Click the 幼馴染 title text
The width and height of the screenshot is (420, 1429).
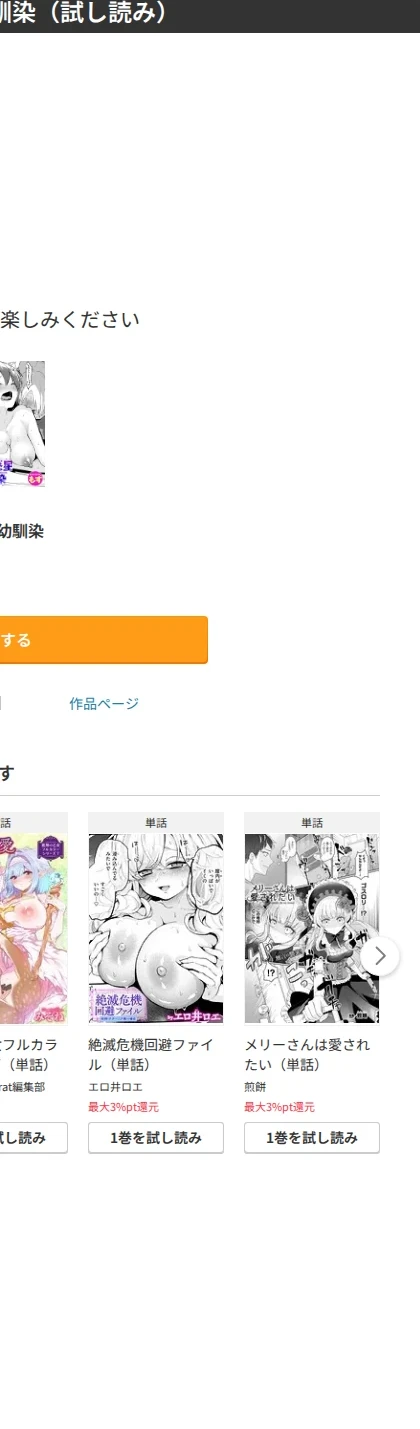[x=22, y=532]
